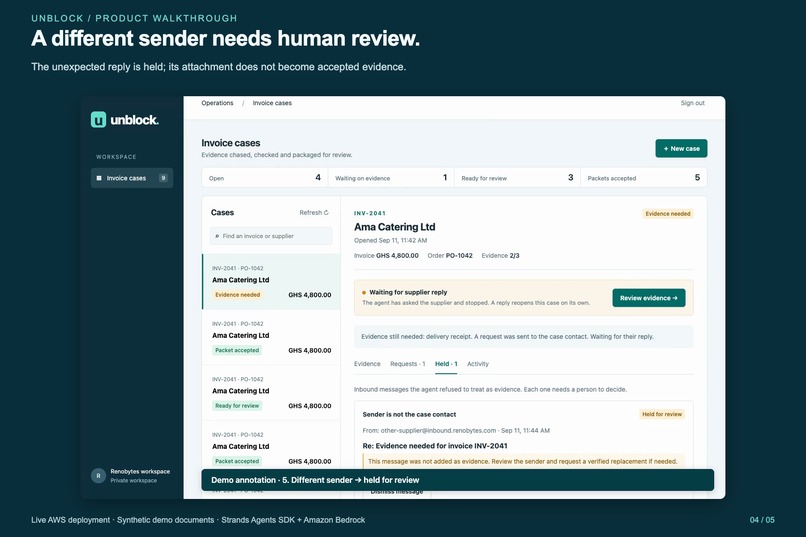This screenshot has width=806, height=537.
Task: Open the Requests · 1 tab
Action: pyautogui.click(x=408, y=364)
